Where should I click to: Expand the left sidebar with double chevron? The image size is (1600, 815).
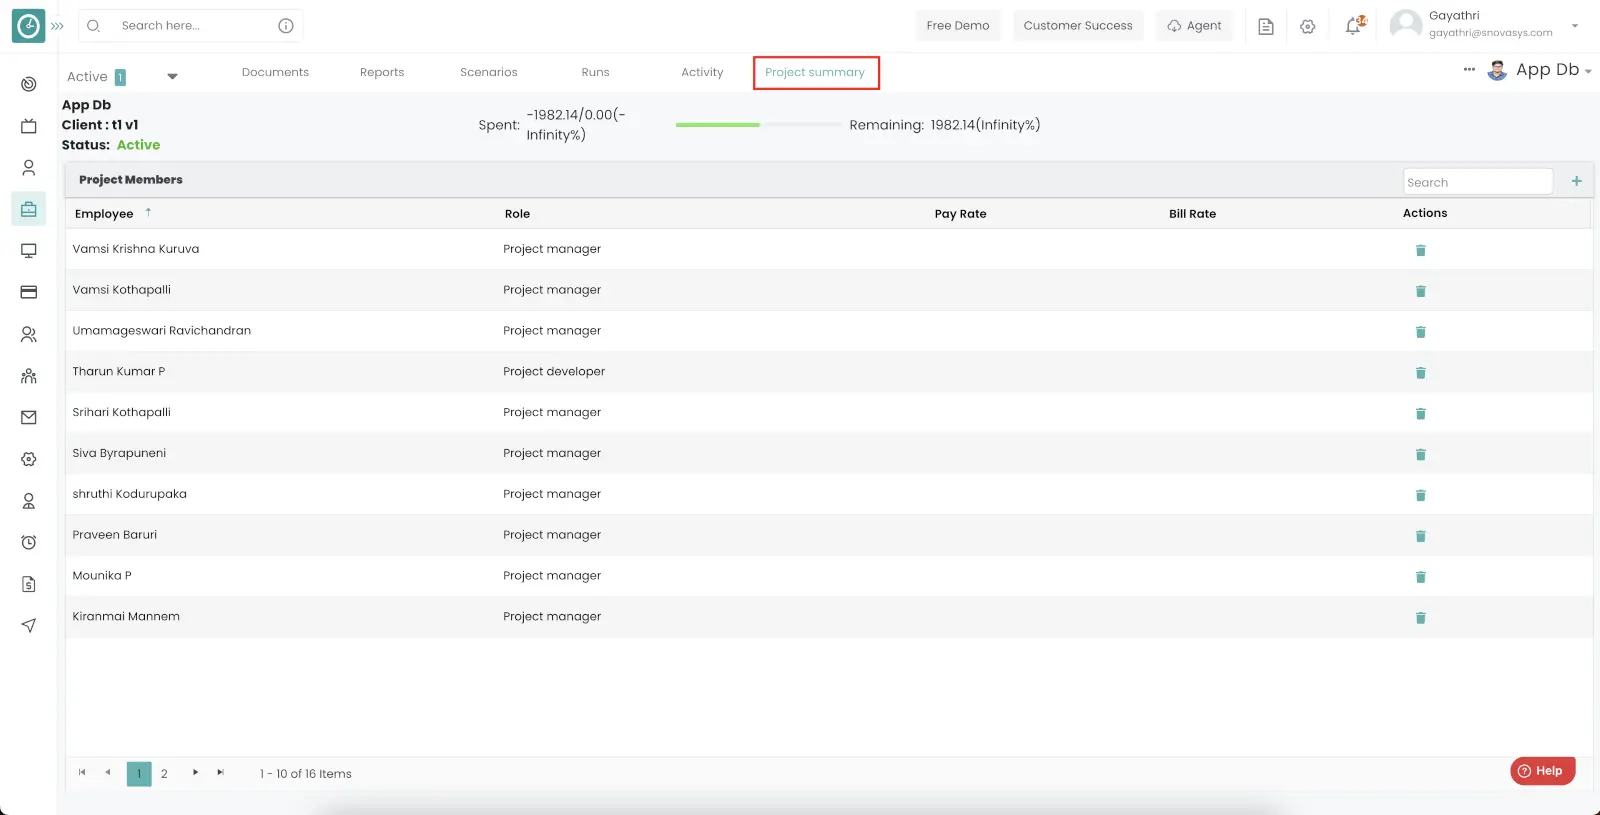(x=57, y=26)
